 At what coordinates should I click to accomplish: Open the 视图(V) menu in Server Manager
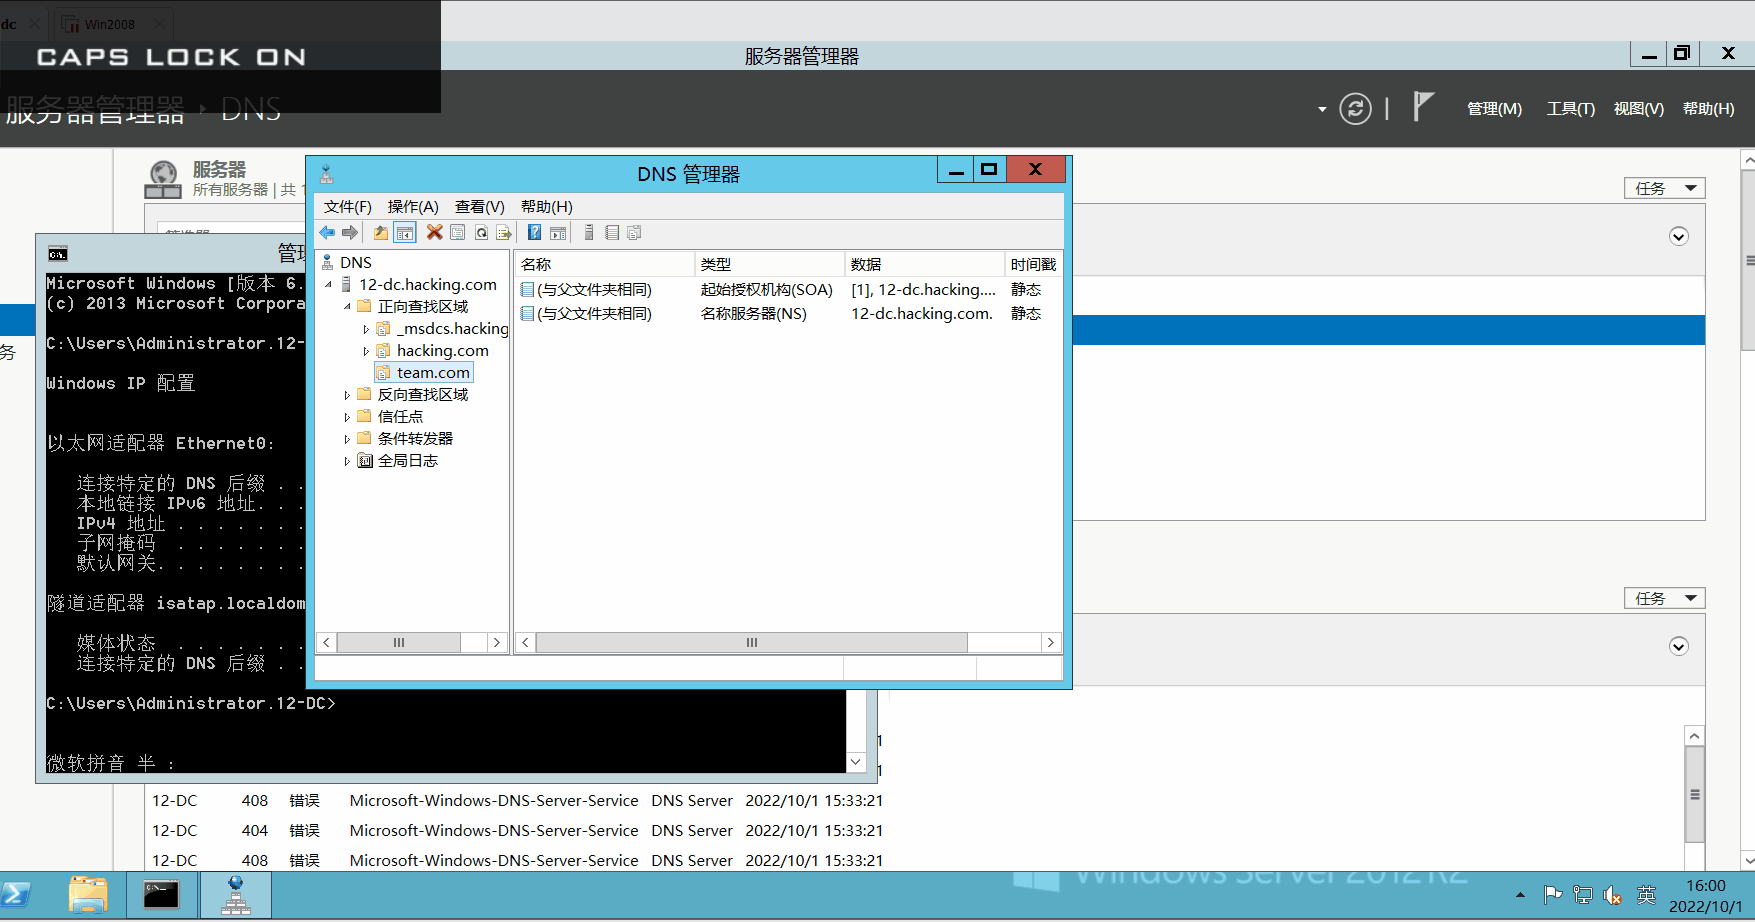tap(1638, 108)
